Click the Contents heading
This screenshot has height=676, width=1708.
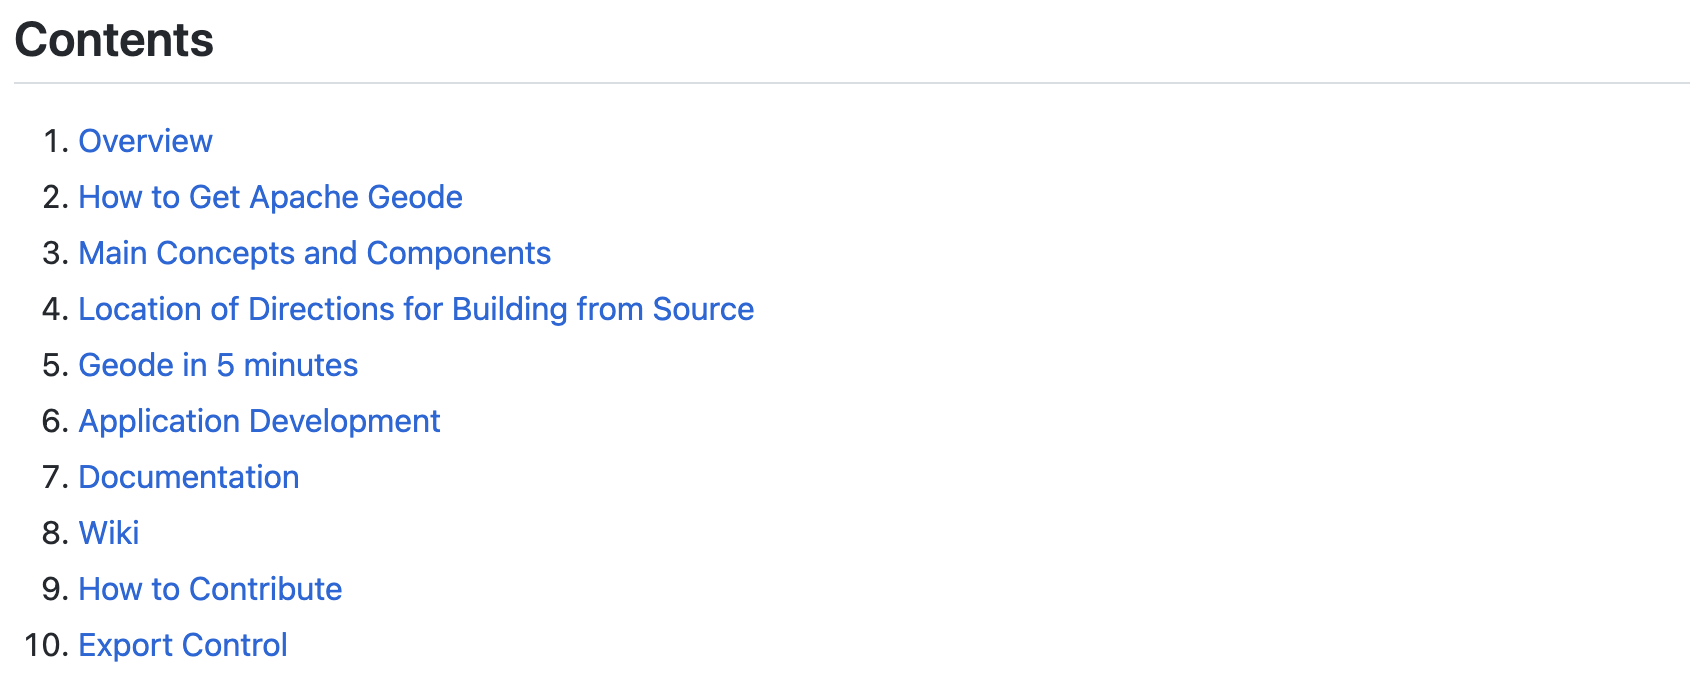click(x=114, y=40)
